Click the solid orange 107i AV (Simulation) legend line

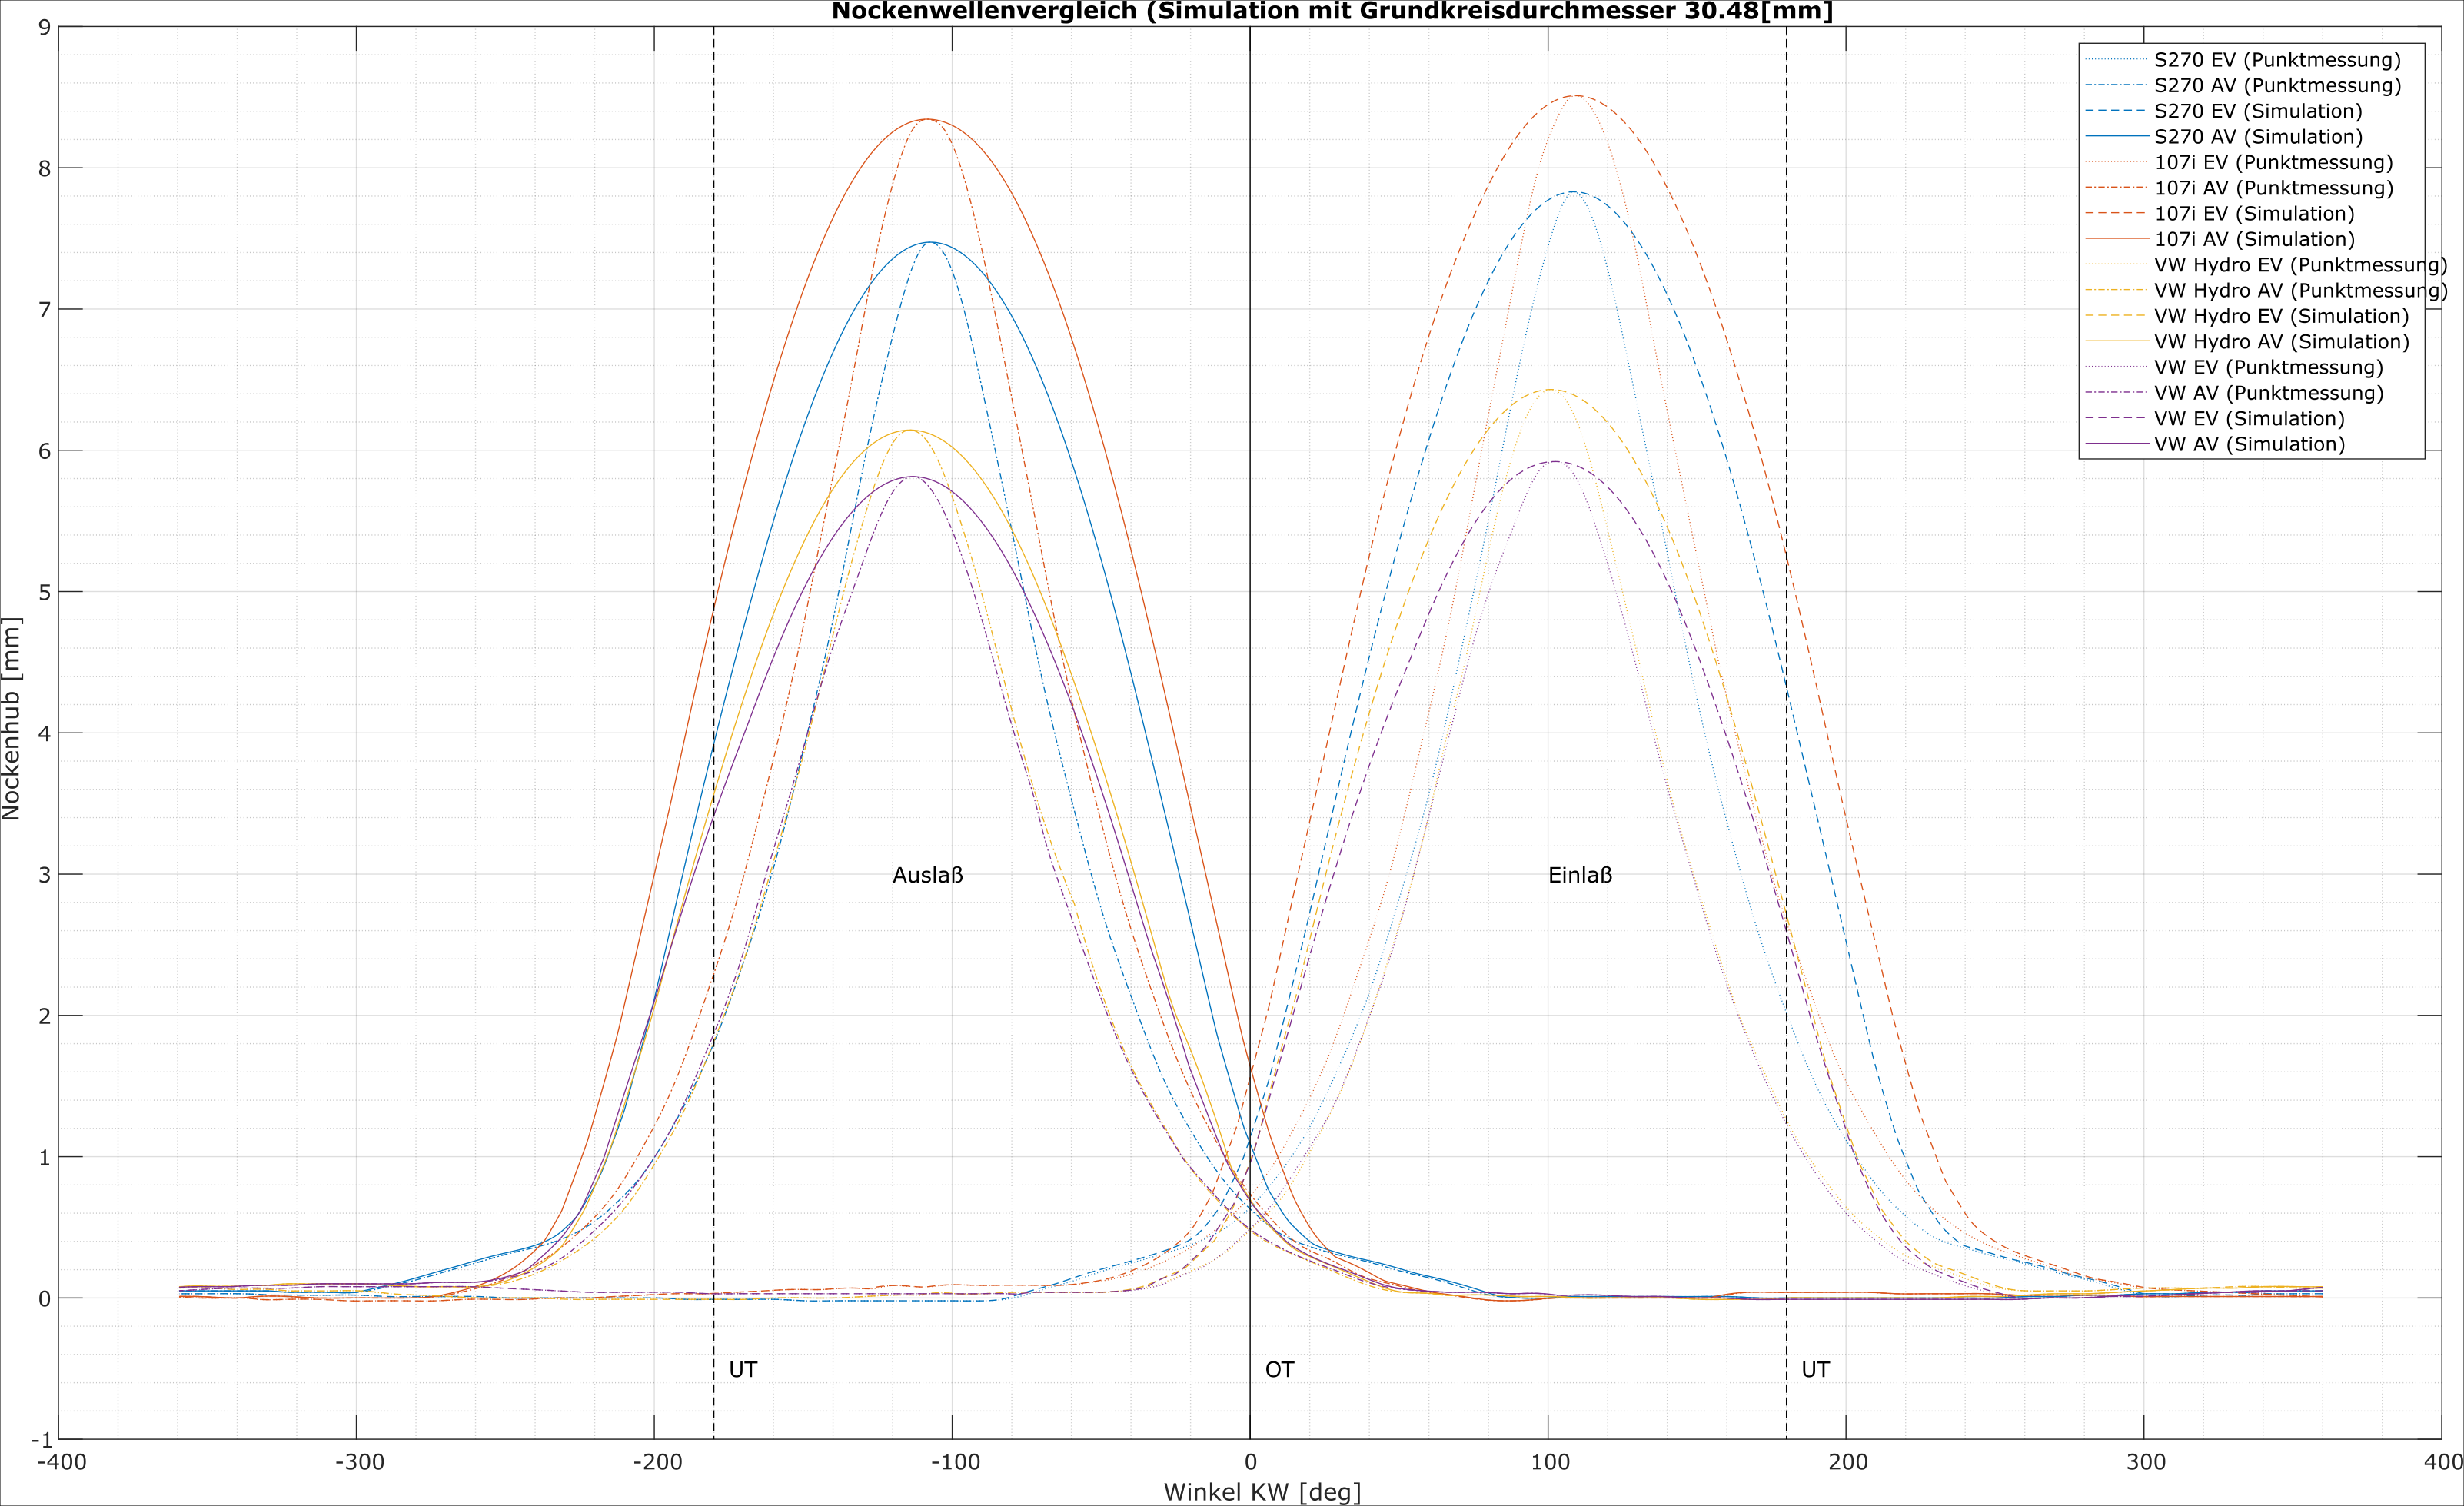(x=2116, y=239)
